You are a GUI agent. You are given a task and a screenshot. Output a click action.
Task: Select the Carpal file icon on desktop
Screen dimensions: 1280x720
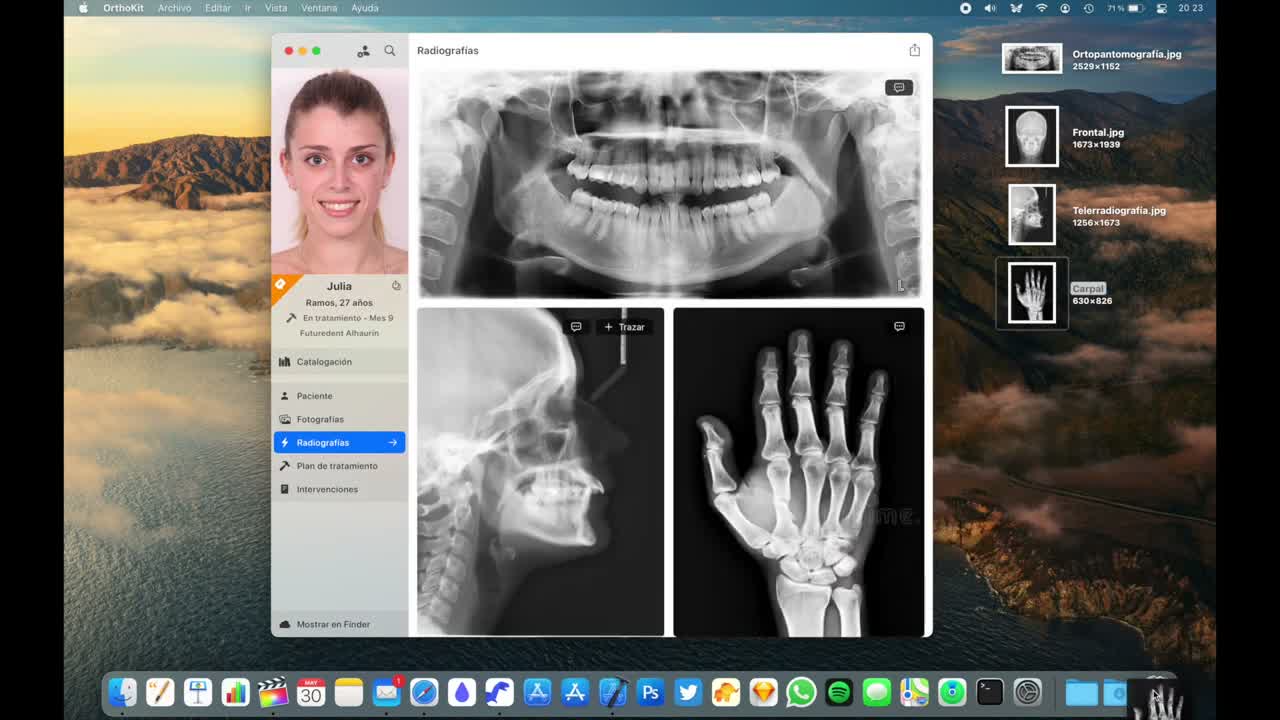point(1032,292)
